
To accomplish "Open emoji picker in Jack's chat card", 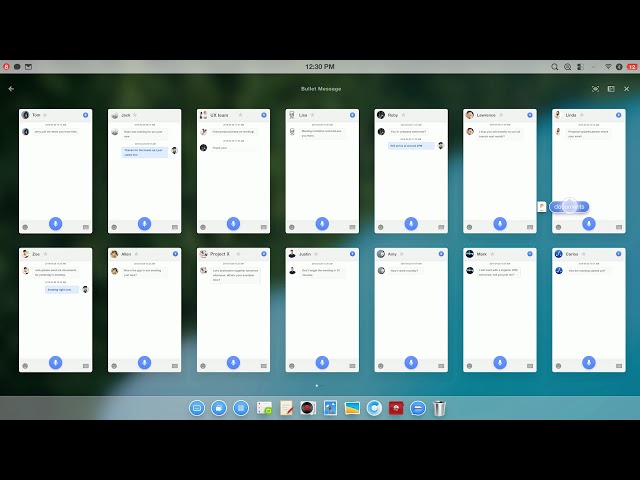I will point(113,227).
